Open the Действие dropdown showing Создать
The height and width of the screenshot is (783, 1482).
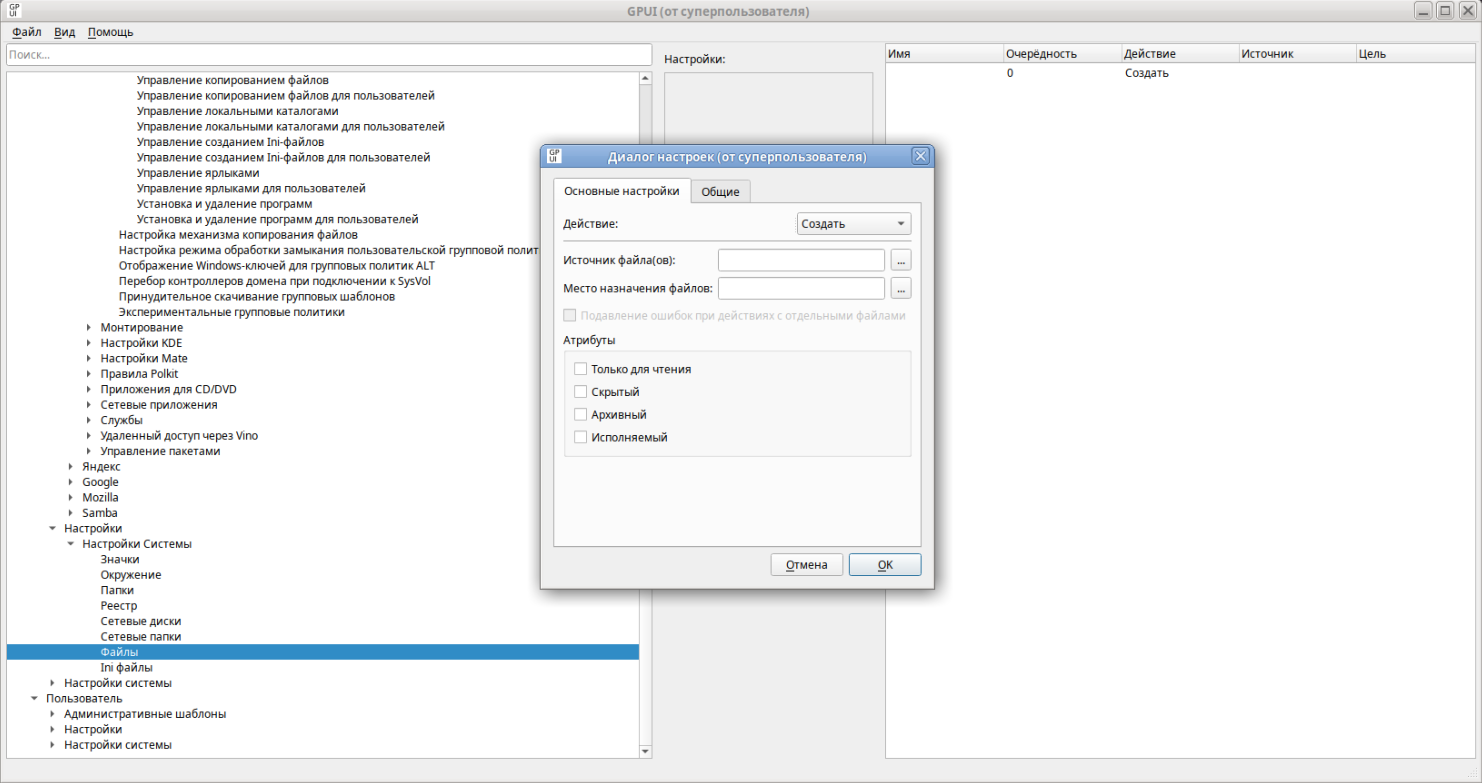[x=854, y=224]
